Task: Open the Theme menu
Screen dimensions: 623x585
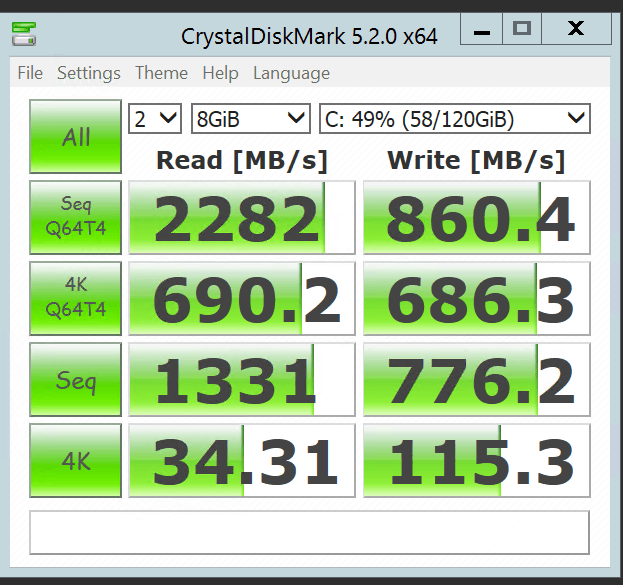Action: coord(161,73)
